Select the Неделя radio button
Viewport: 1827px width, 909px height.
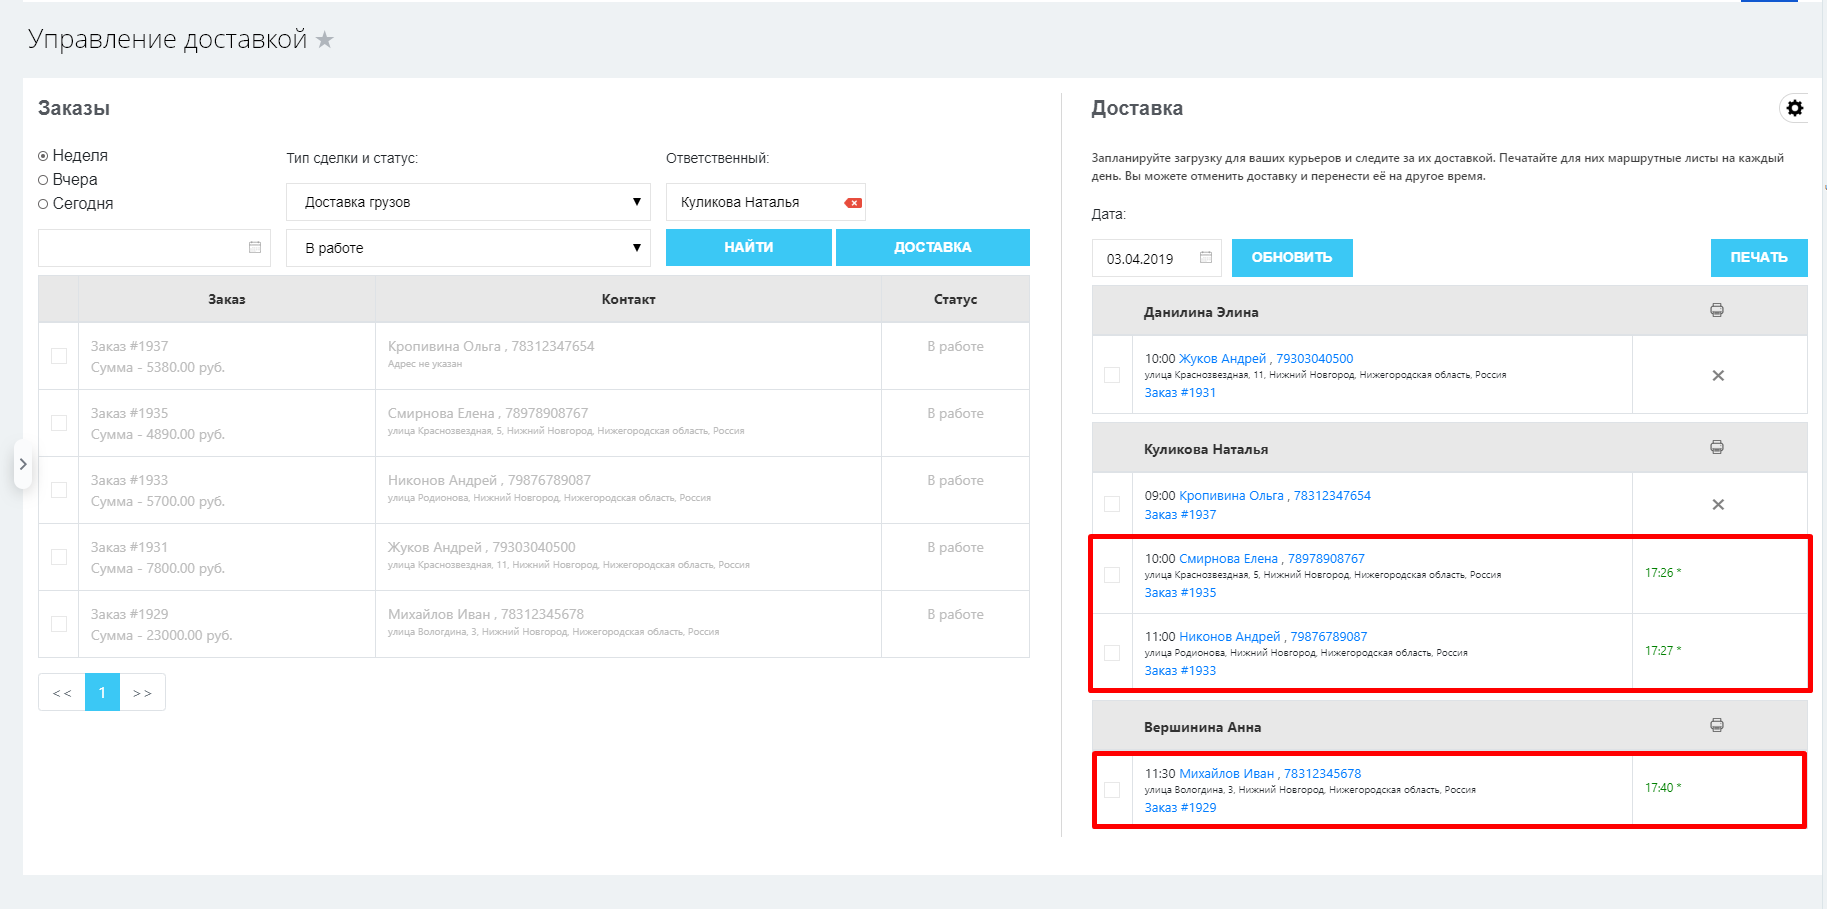(x=43, y=156)
